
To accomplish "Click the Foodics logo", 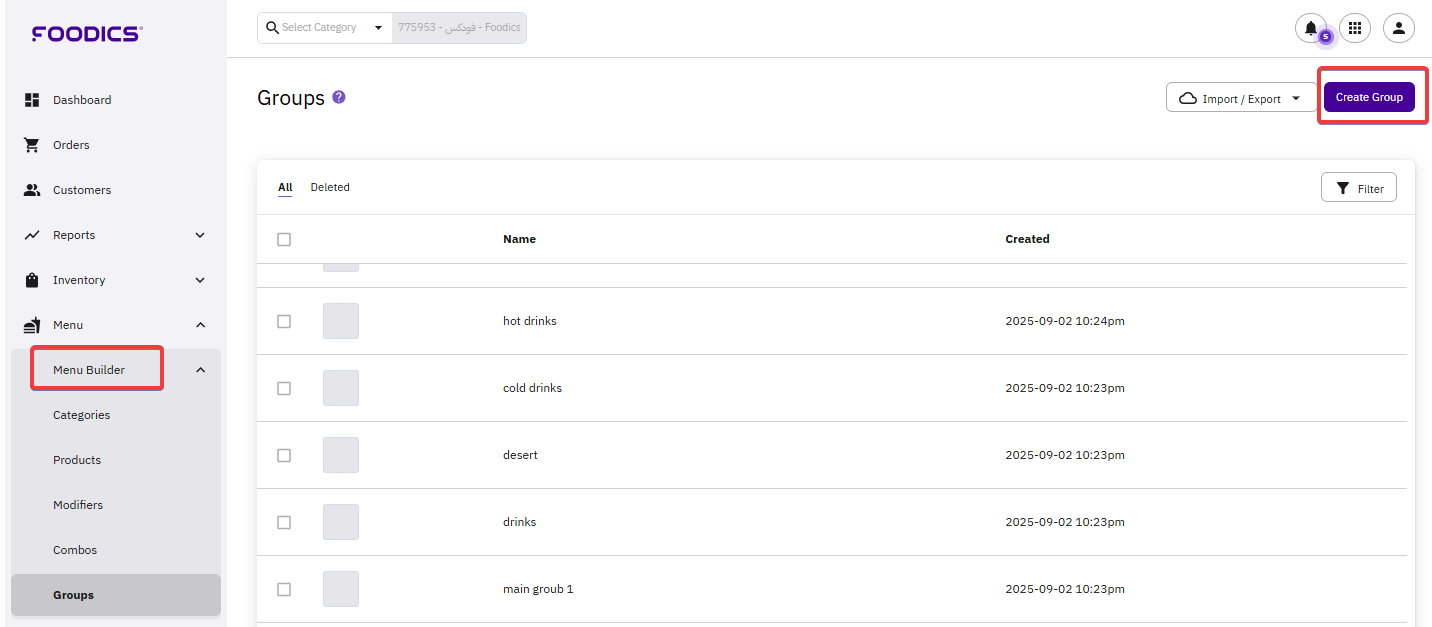I will tap(87, 34).
